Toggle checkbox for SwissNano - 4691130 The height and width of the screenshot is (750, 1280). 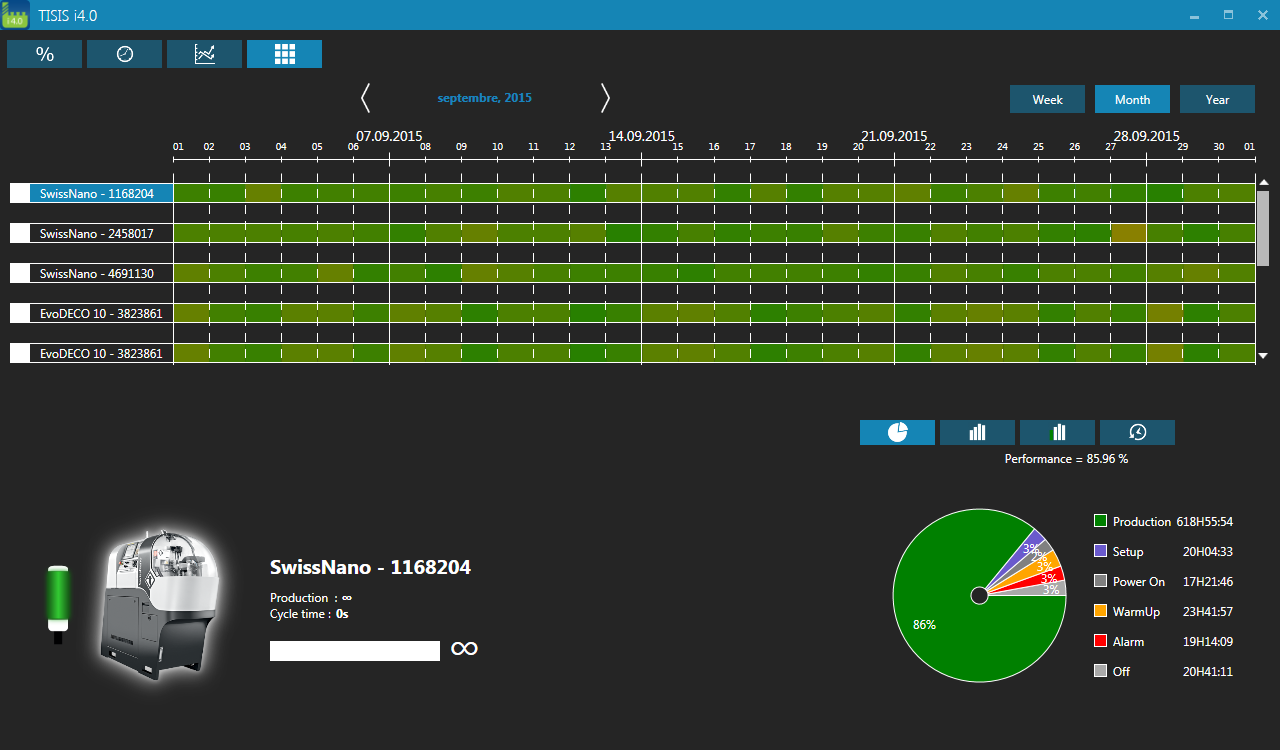click(x=20, y=273)
